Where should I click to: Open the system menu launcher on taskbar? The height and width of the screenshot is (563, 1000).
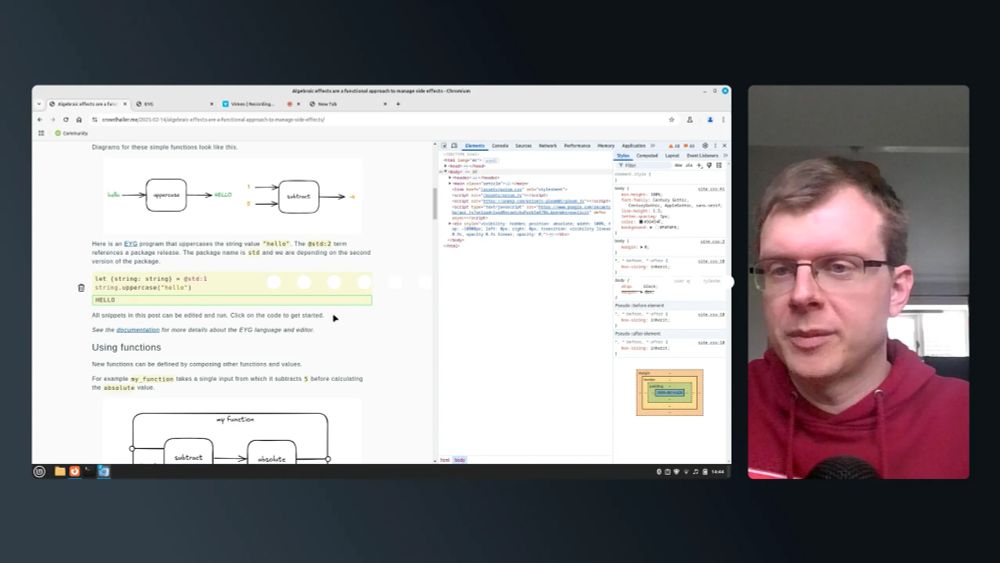pos(40,471)
